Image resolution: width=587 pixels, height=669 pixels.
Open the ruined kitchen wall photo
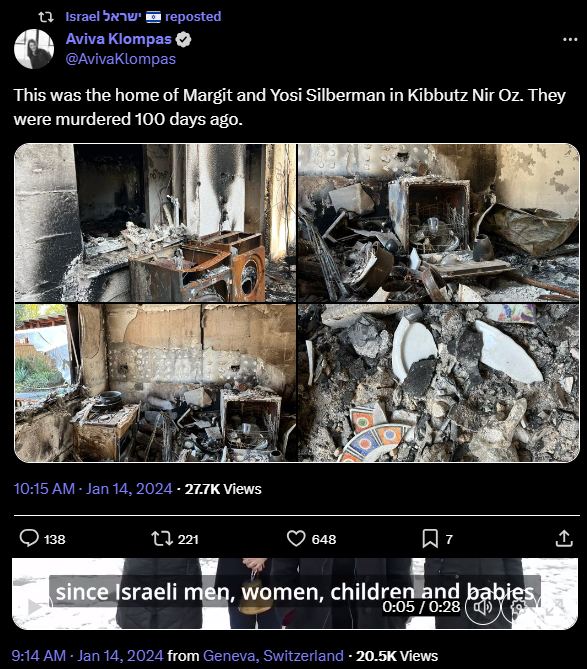155,383
